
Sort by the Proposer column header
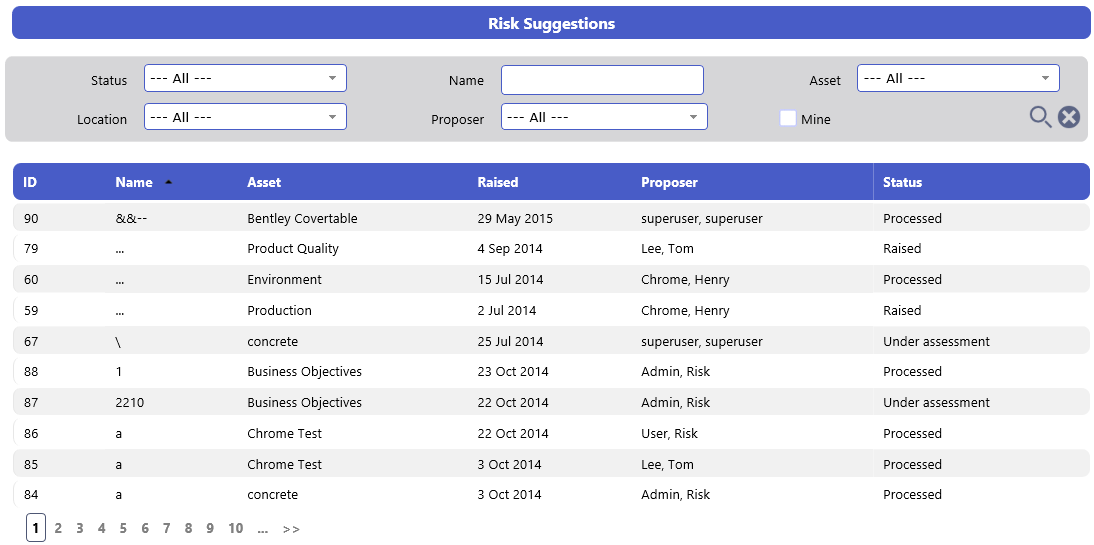click(669, 182)
